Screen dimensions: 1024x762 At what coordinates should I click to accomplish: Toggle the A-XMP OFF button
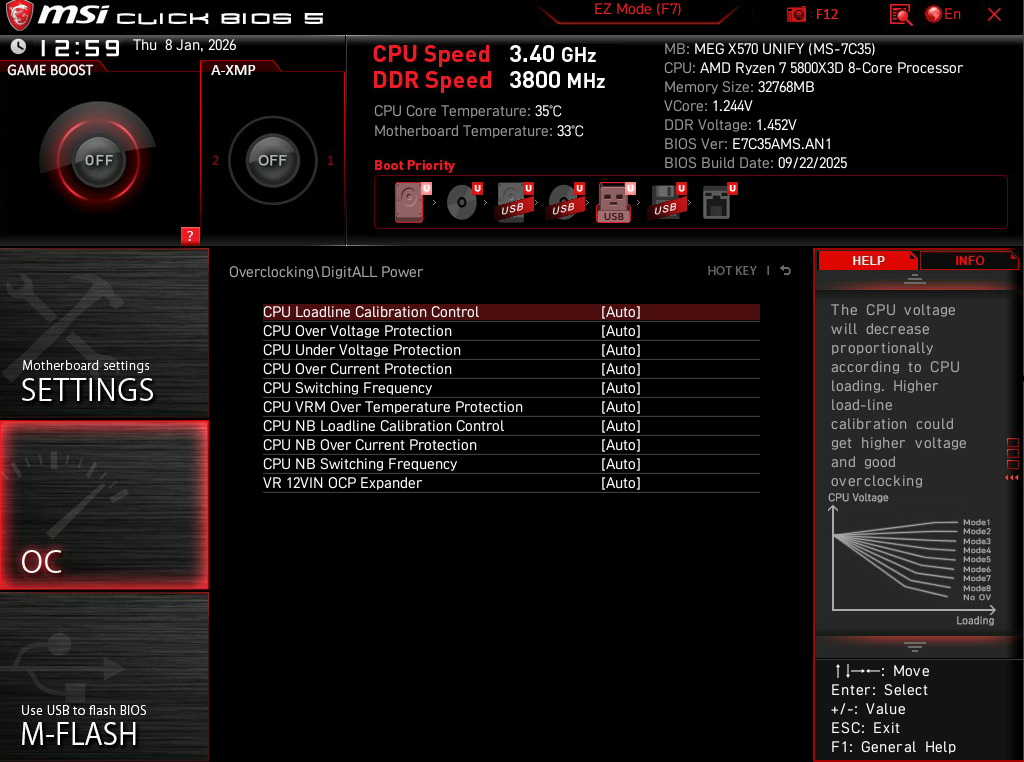(x=272, y=161)
